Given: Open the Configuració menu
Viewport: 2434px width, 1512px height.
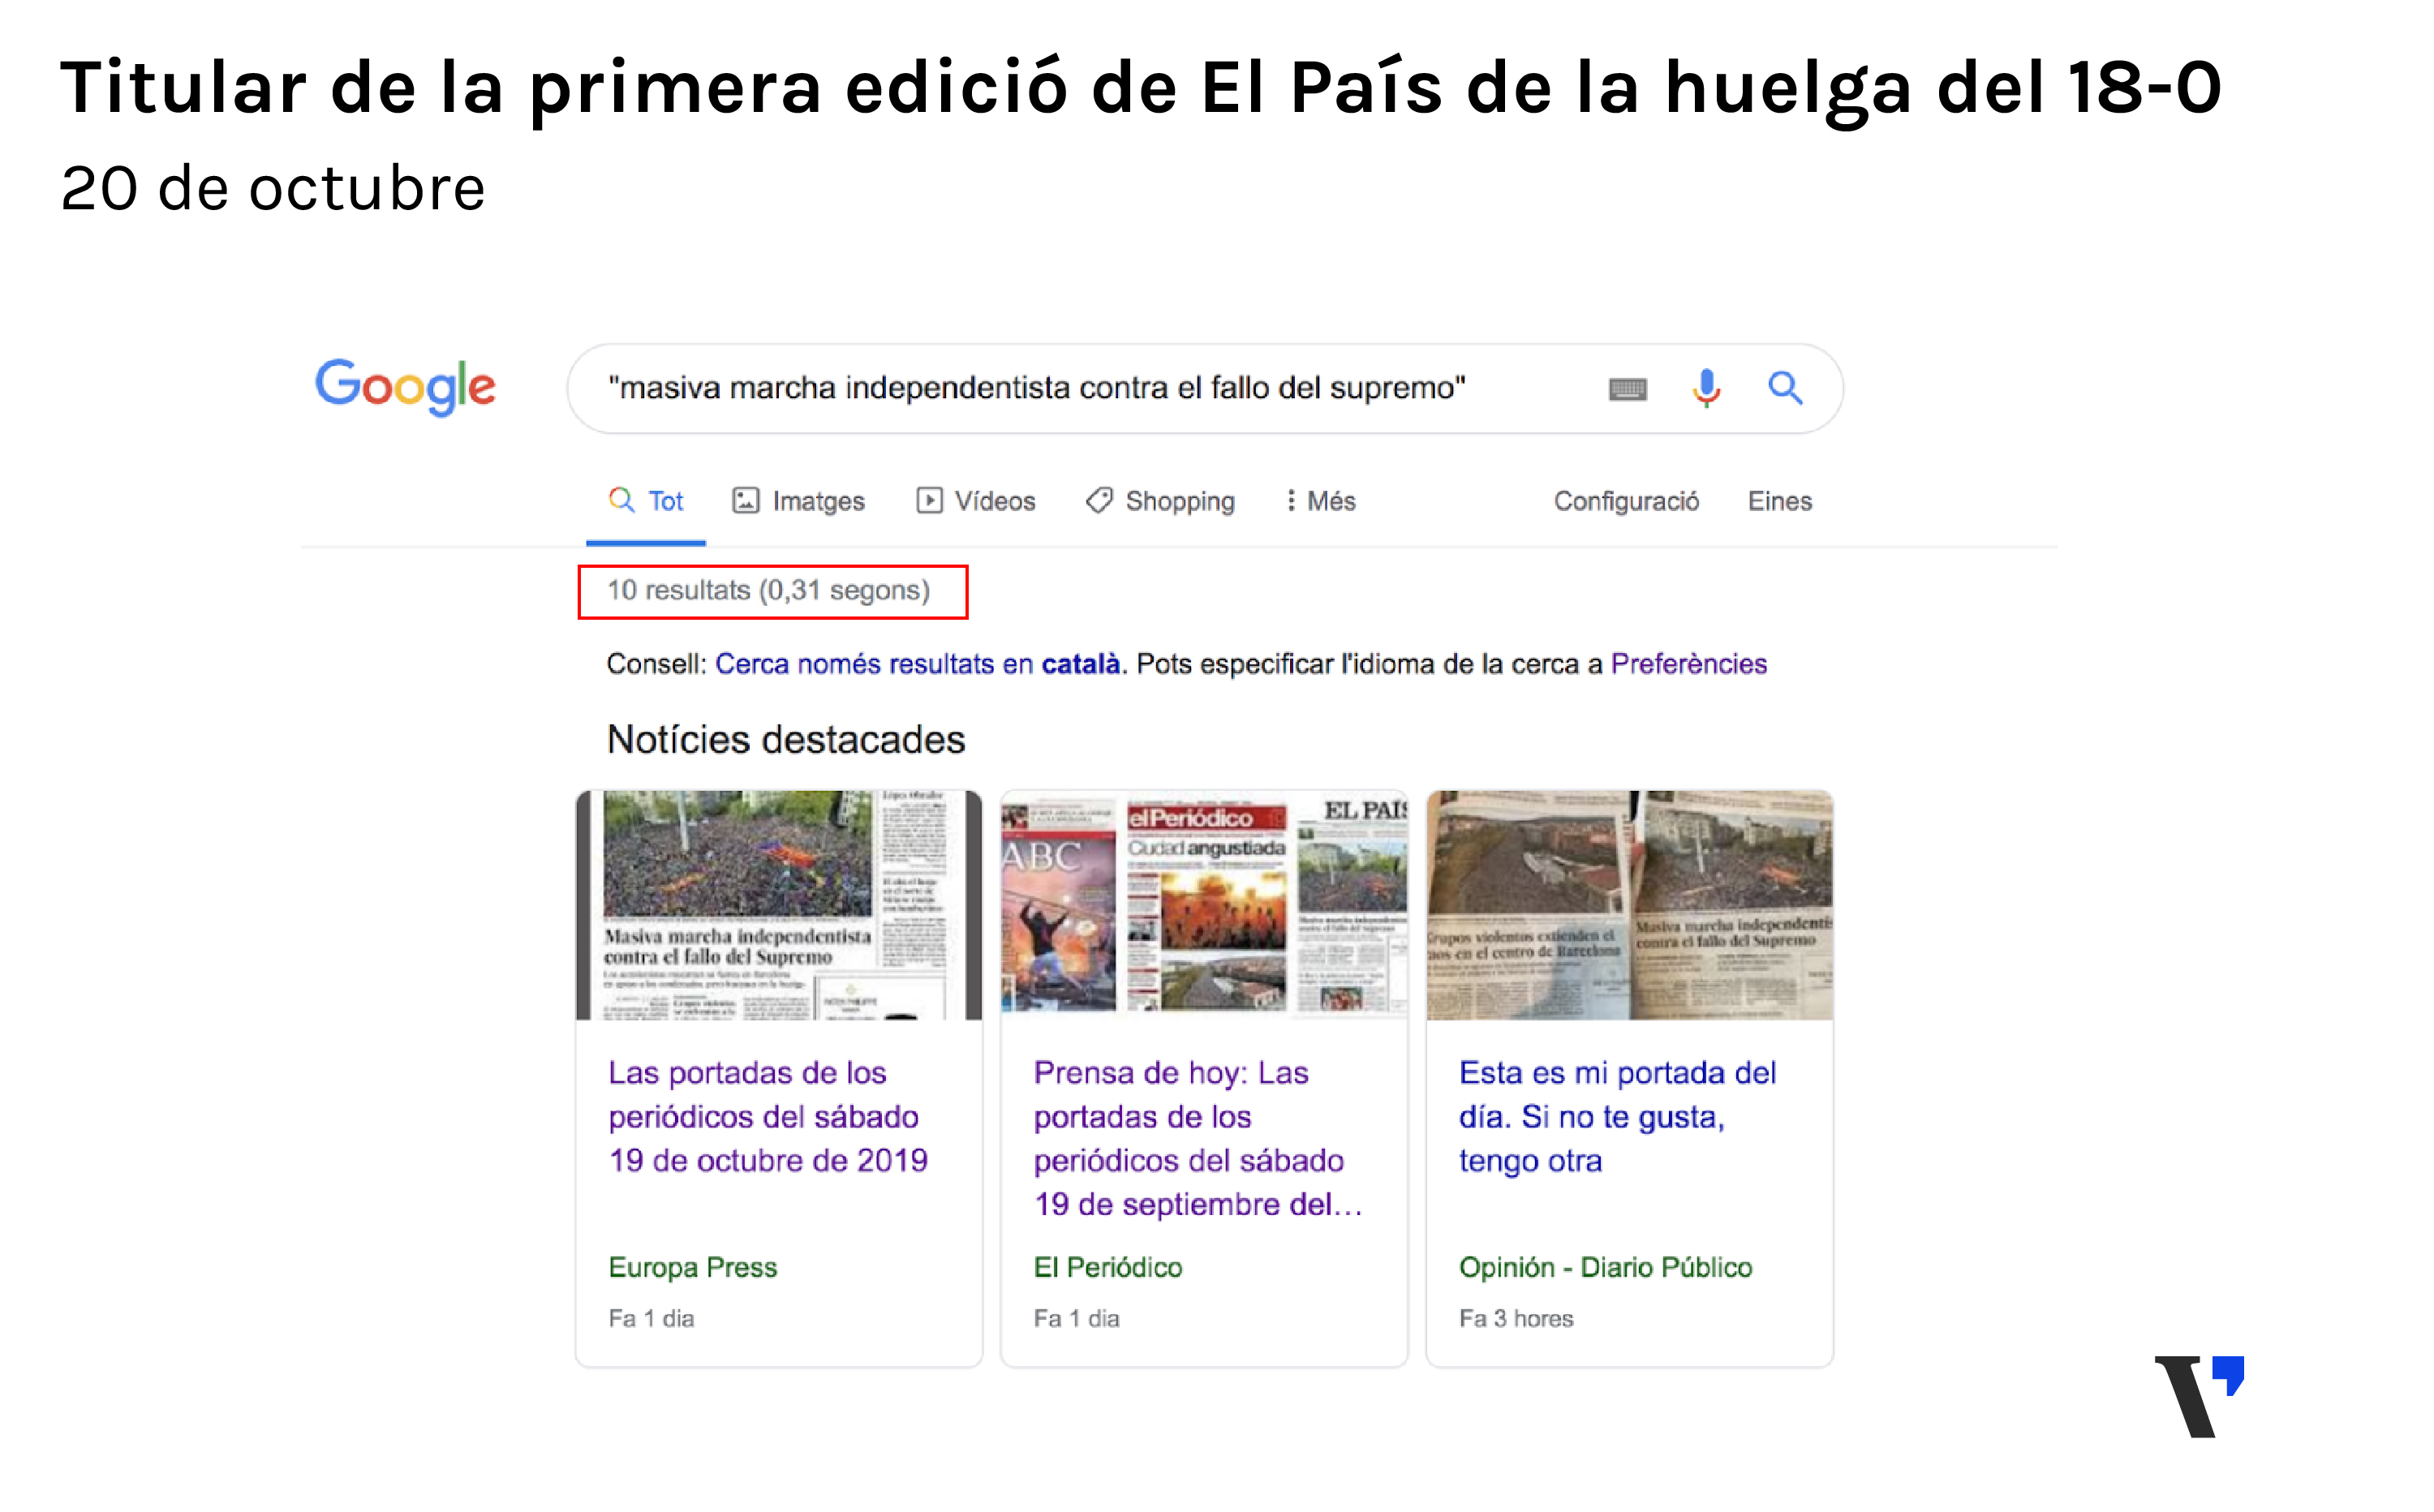Looking at the screenshot, I should (1626, 501).
